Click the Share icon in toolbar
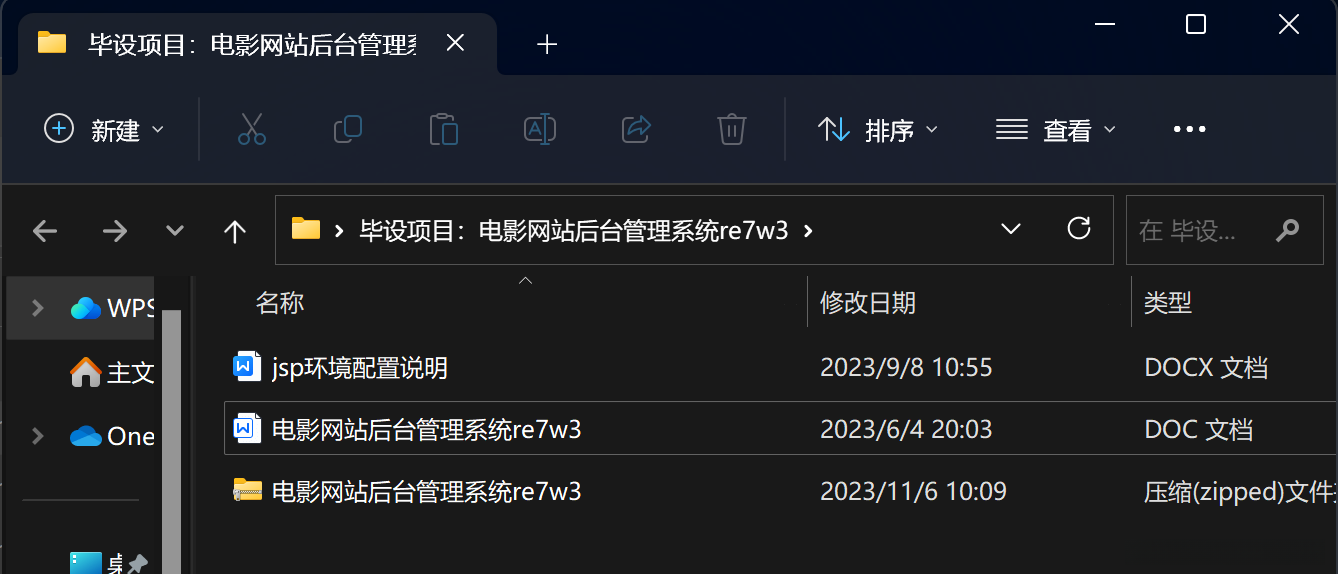This screenshot has height=574, width=1338. [x=636, y=129]
